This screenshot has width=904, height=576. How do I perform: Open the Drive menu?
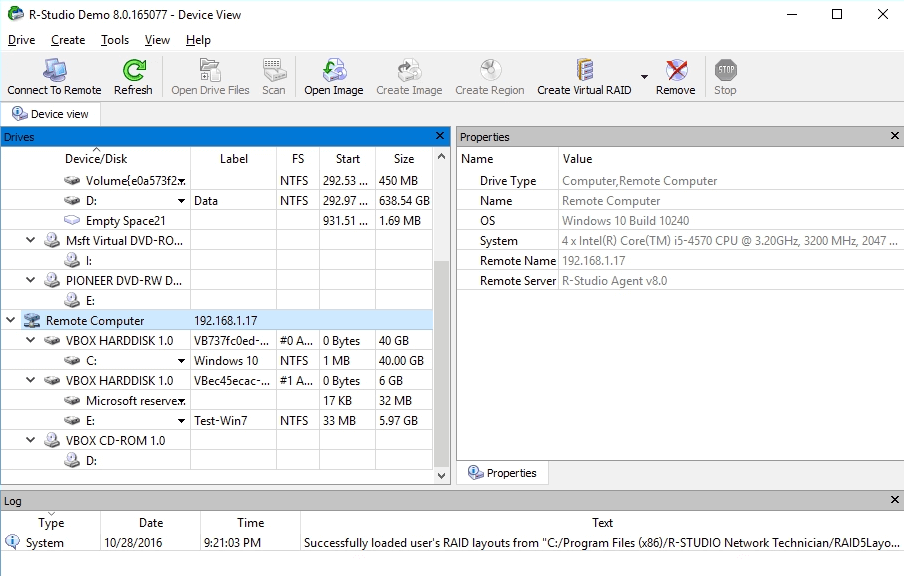point(21,40)
